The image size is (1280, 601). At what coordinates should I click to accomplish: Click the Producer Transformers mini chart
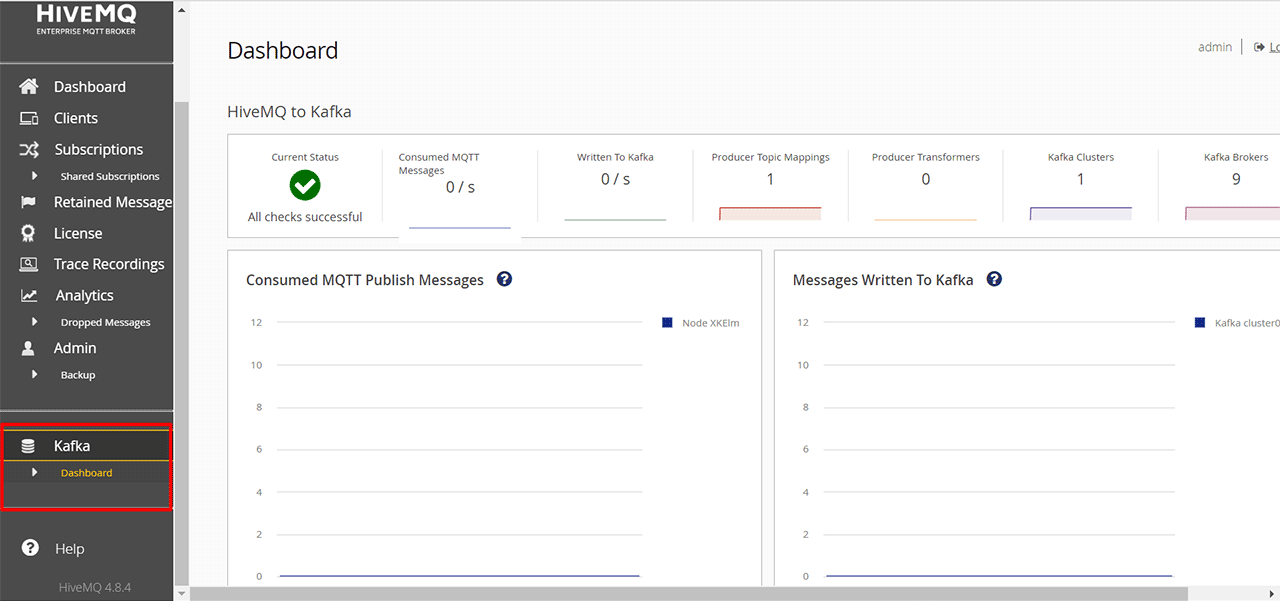925,219
